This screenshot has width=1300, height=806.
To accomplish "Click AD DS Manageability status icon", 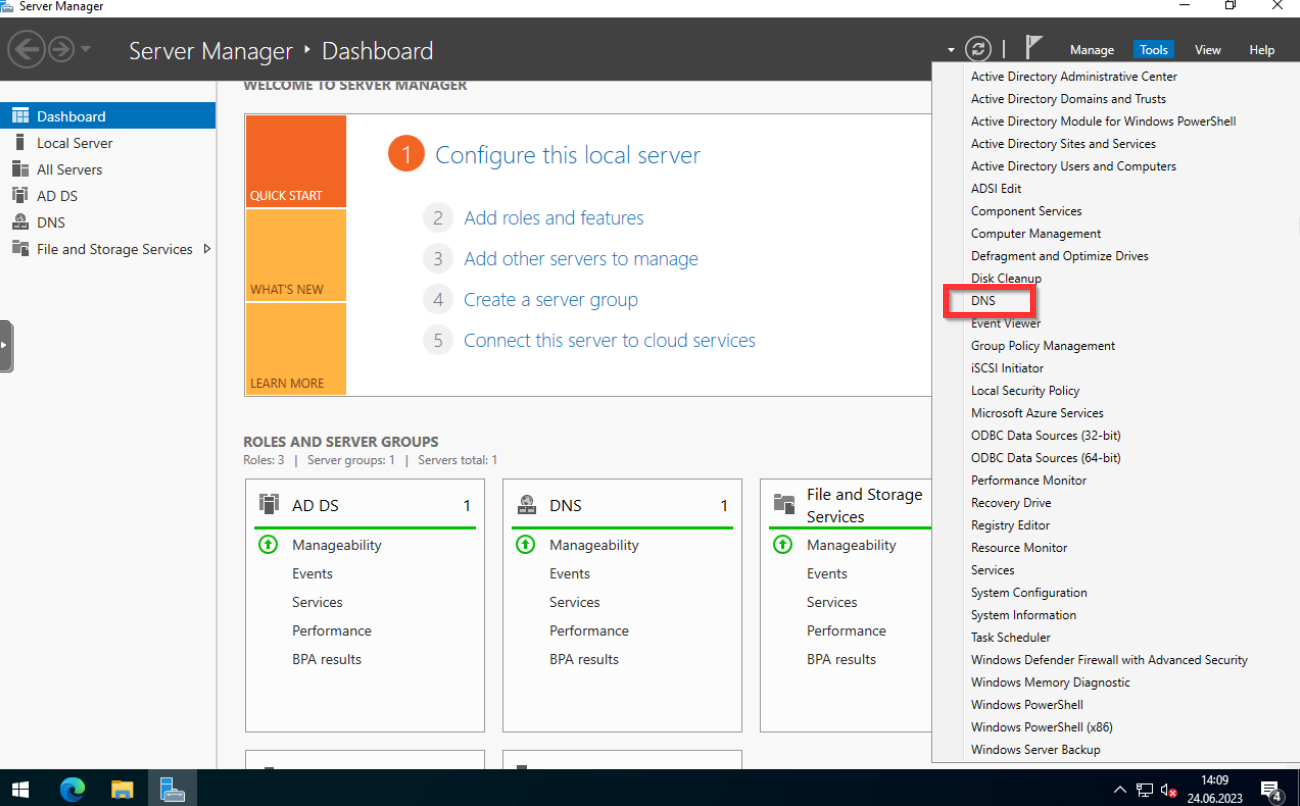I will [268, 545].
